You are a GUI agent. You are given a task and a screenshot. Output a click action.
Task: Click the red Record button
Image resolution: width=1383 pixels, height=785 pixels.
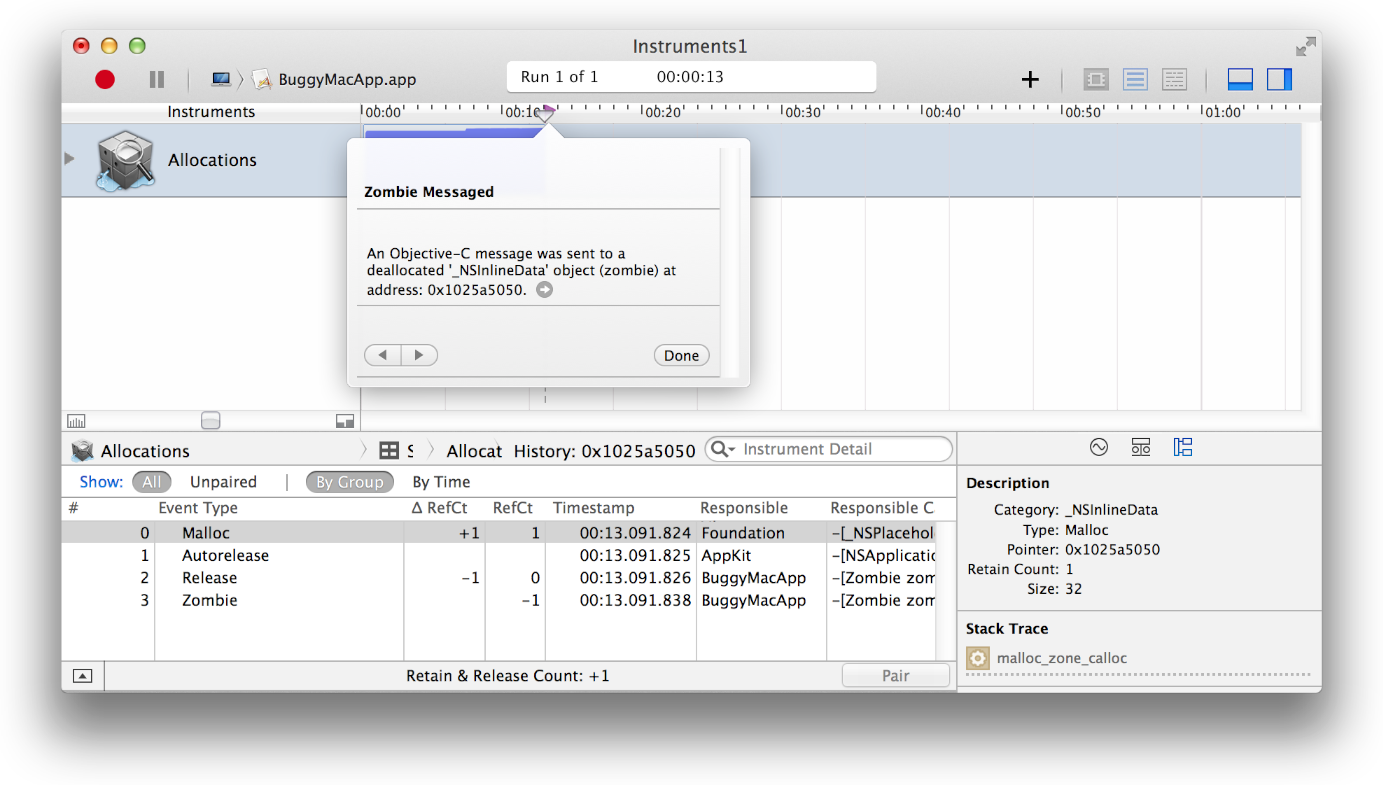pos(105,79)
